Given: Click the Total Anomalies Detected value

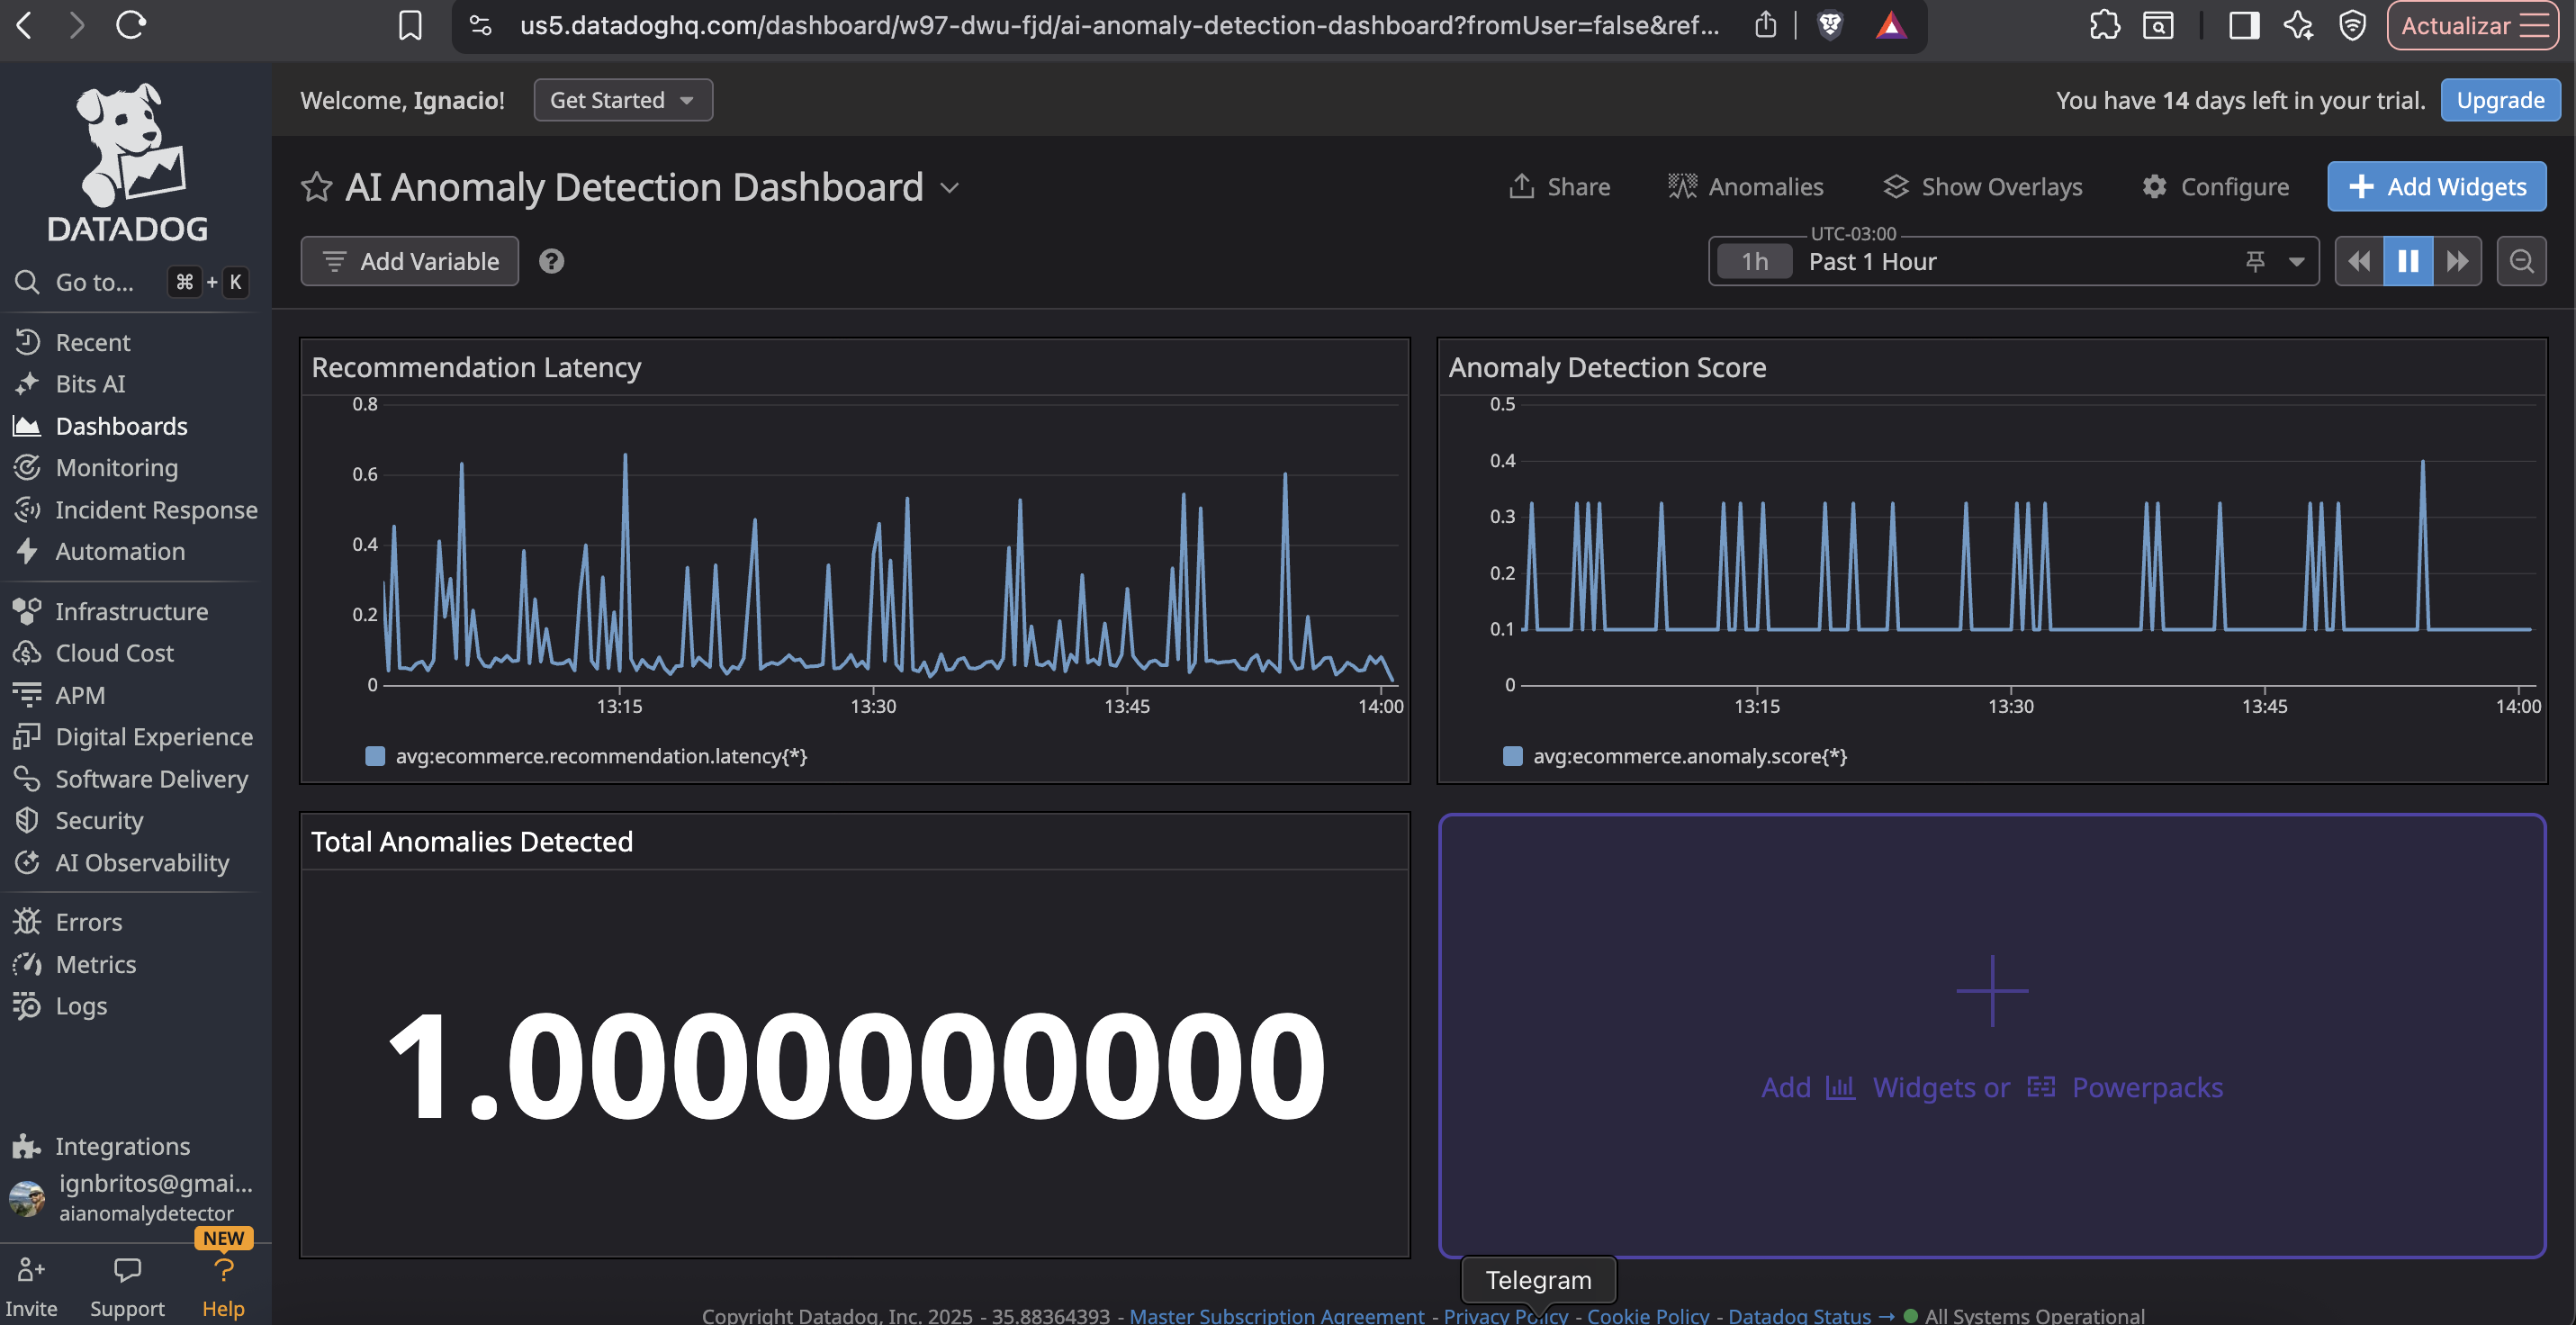Looking at the screenshot, I should point(855,1066).
